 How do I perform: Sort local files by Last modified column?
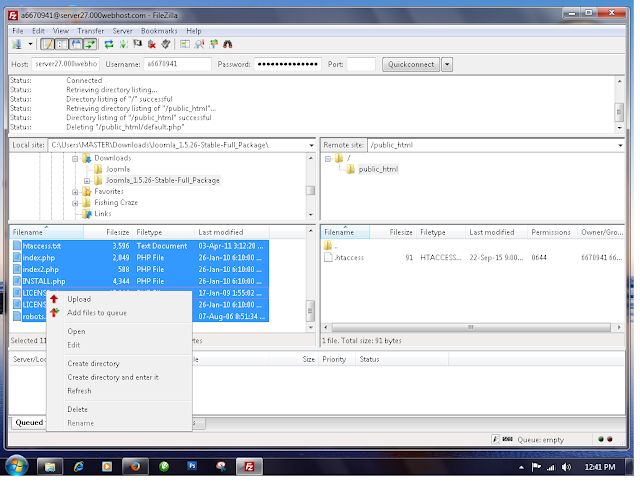click(232, 232)
